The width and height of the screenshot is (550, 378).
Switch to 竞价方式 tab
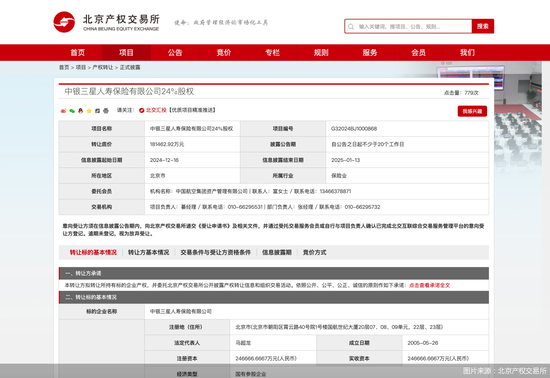315,252
